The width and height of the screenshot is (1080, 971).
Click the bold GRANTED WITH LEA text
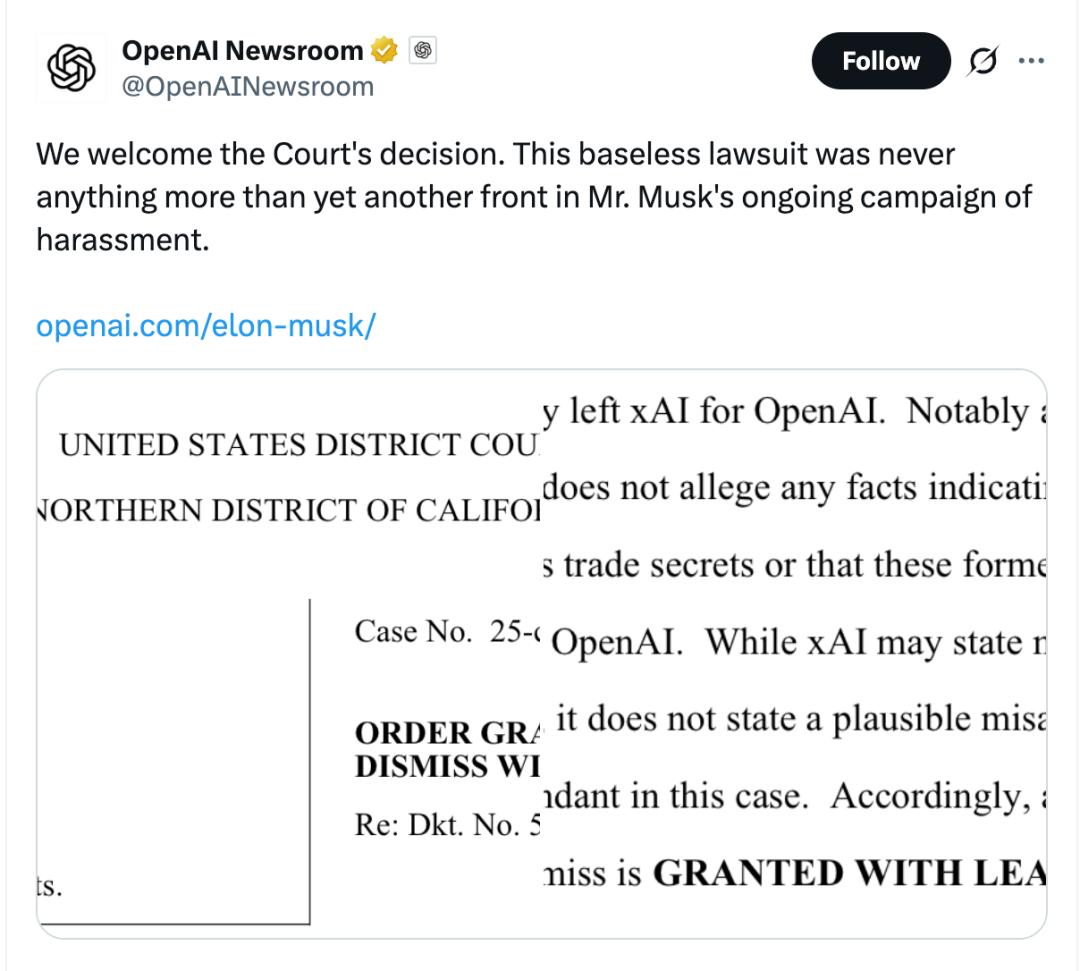tap(849, 873)
